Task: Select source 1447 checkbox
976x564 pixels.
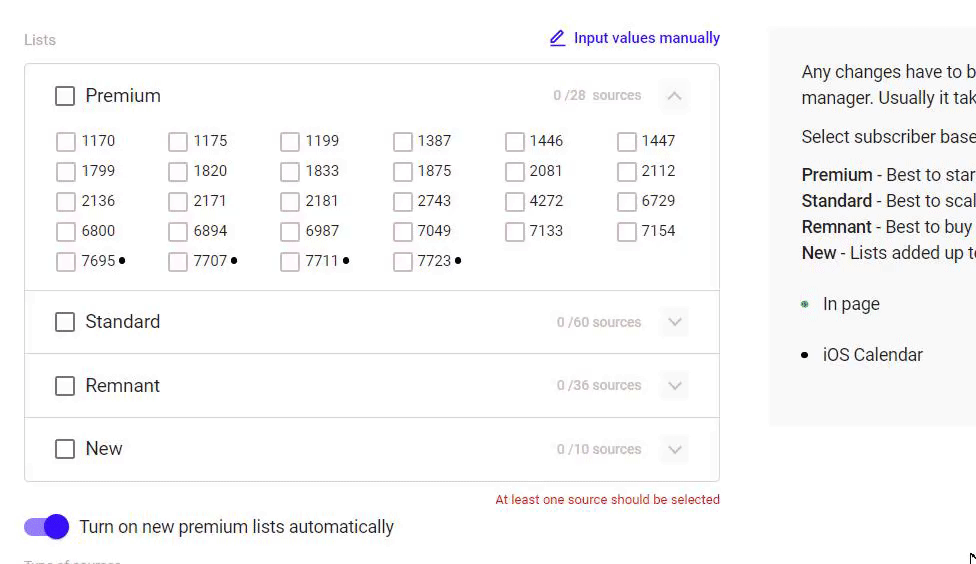Action: (x=627, y=141)
